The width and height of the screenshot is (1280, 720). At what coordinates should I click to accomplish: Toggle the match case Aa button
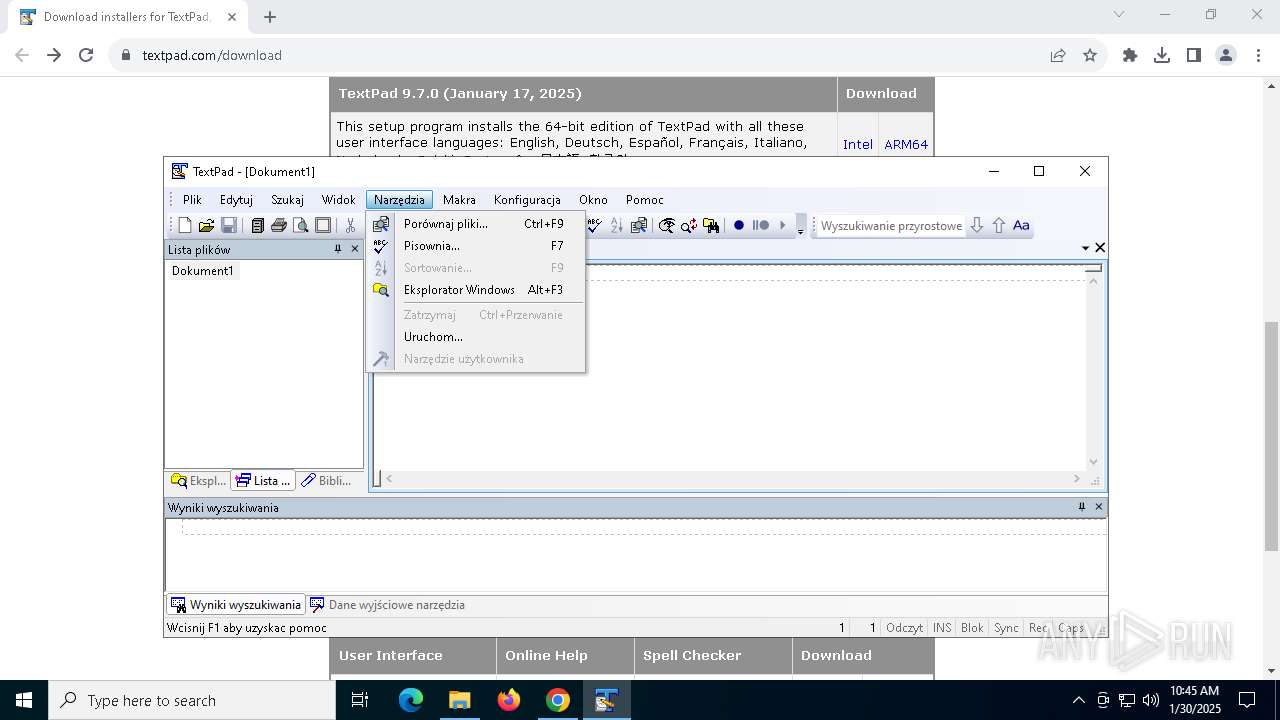click(x=1021, y=226)
